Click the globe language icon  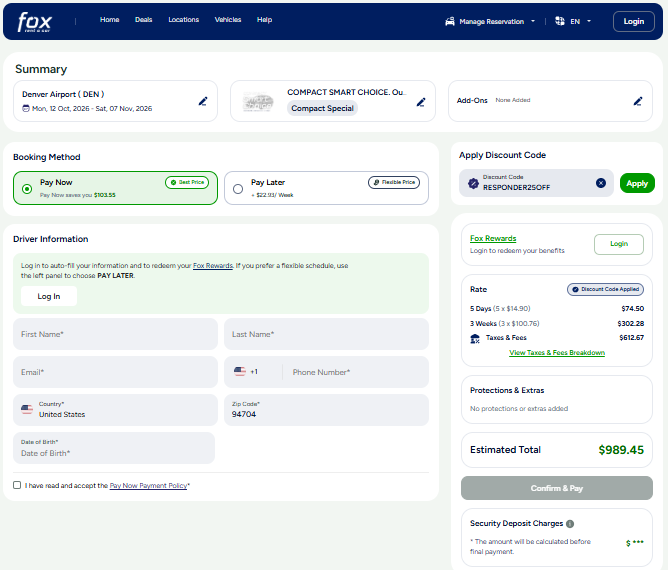click(560, 21)
